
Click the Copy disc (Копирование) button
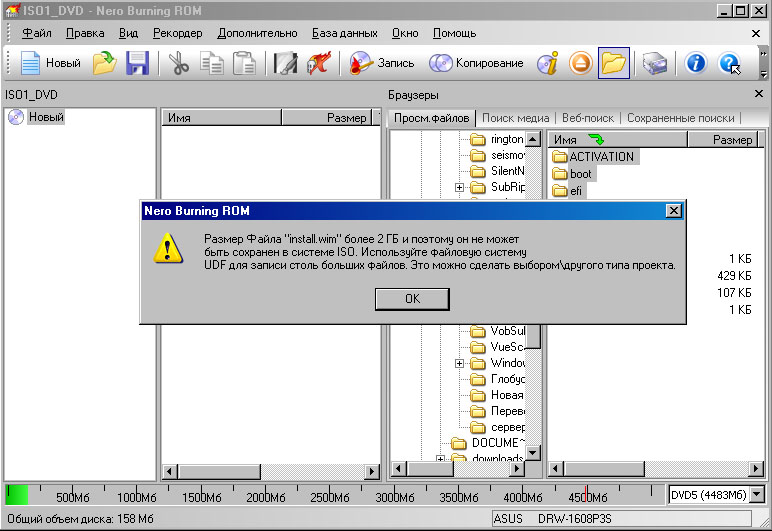[x=476, y=63]
